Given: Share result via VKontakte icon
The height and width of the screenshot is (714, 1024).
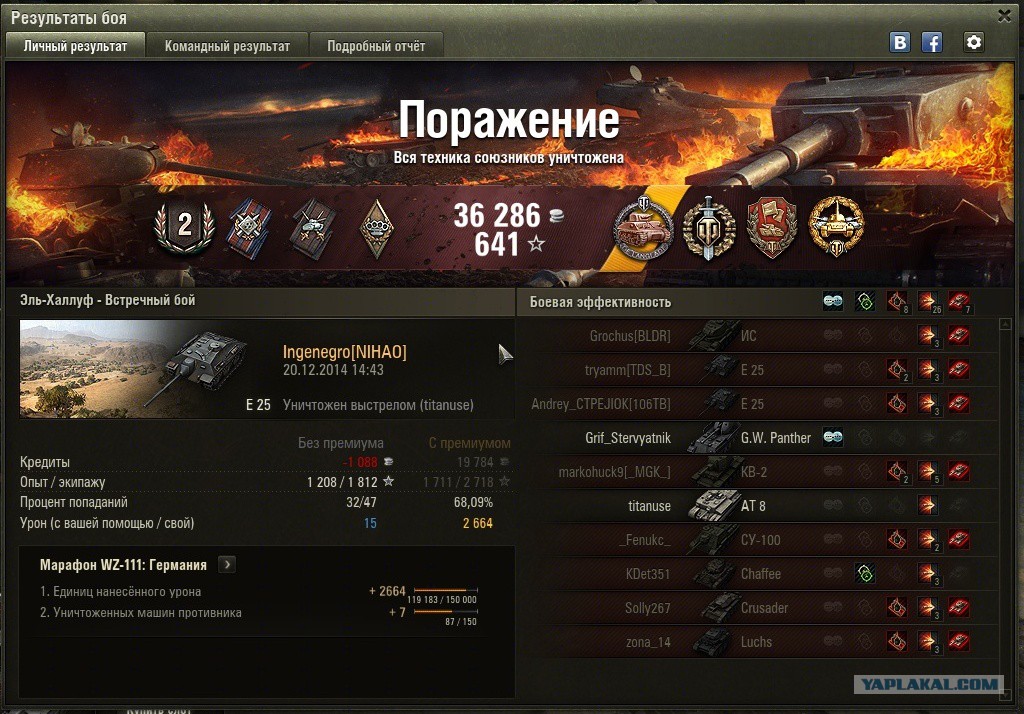Looking at the screenshot, I should coord(900,42).
